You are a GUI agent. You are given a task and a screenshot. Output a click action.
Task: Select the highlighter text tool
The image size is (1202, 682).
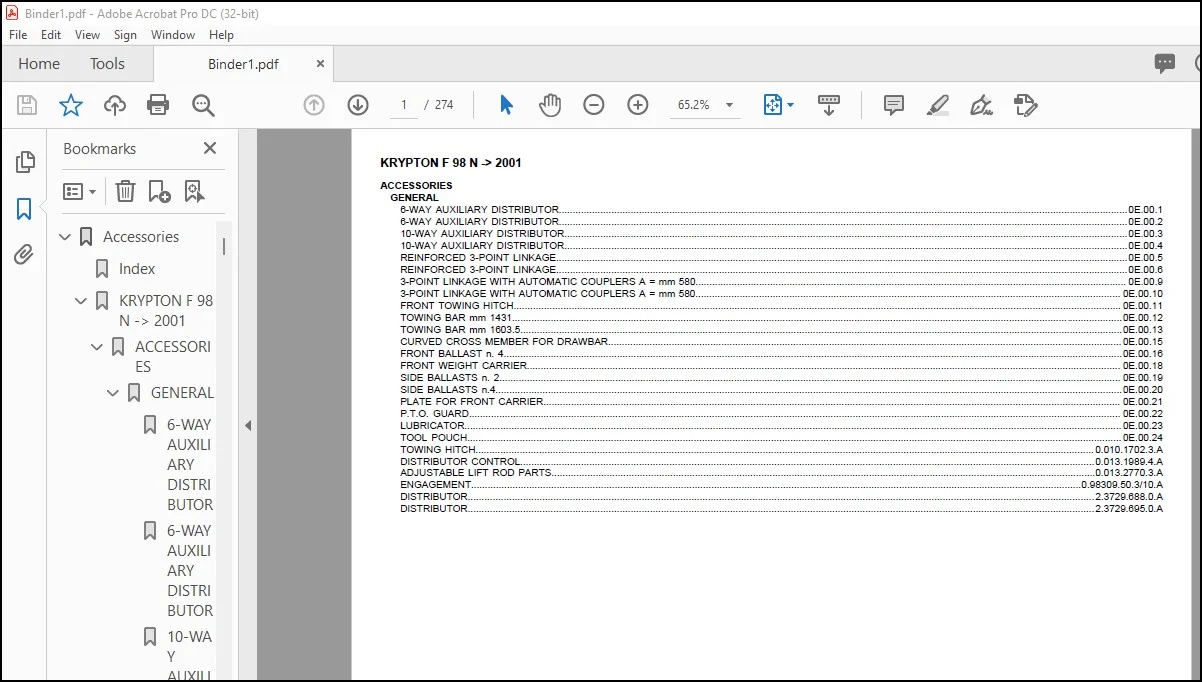(937, 105)
